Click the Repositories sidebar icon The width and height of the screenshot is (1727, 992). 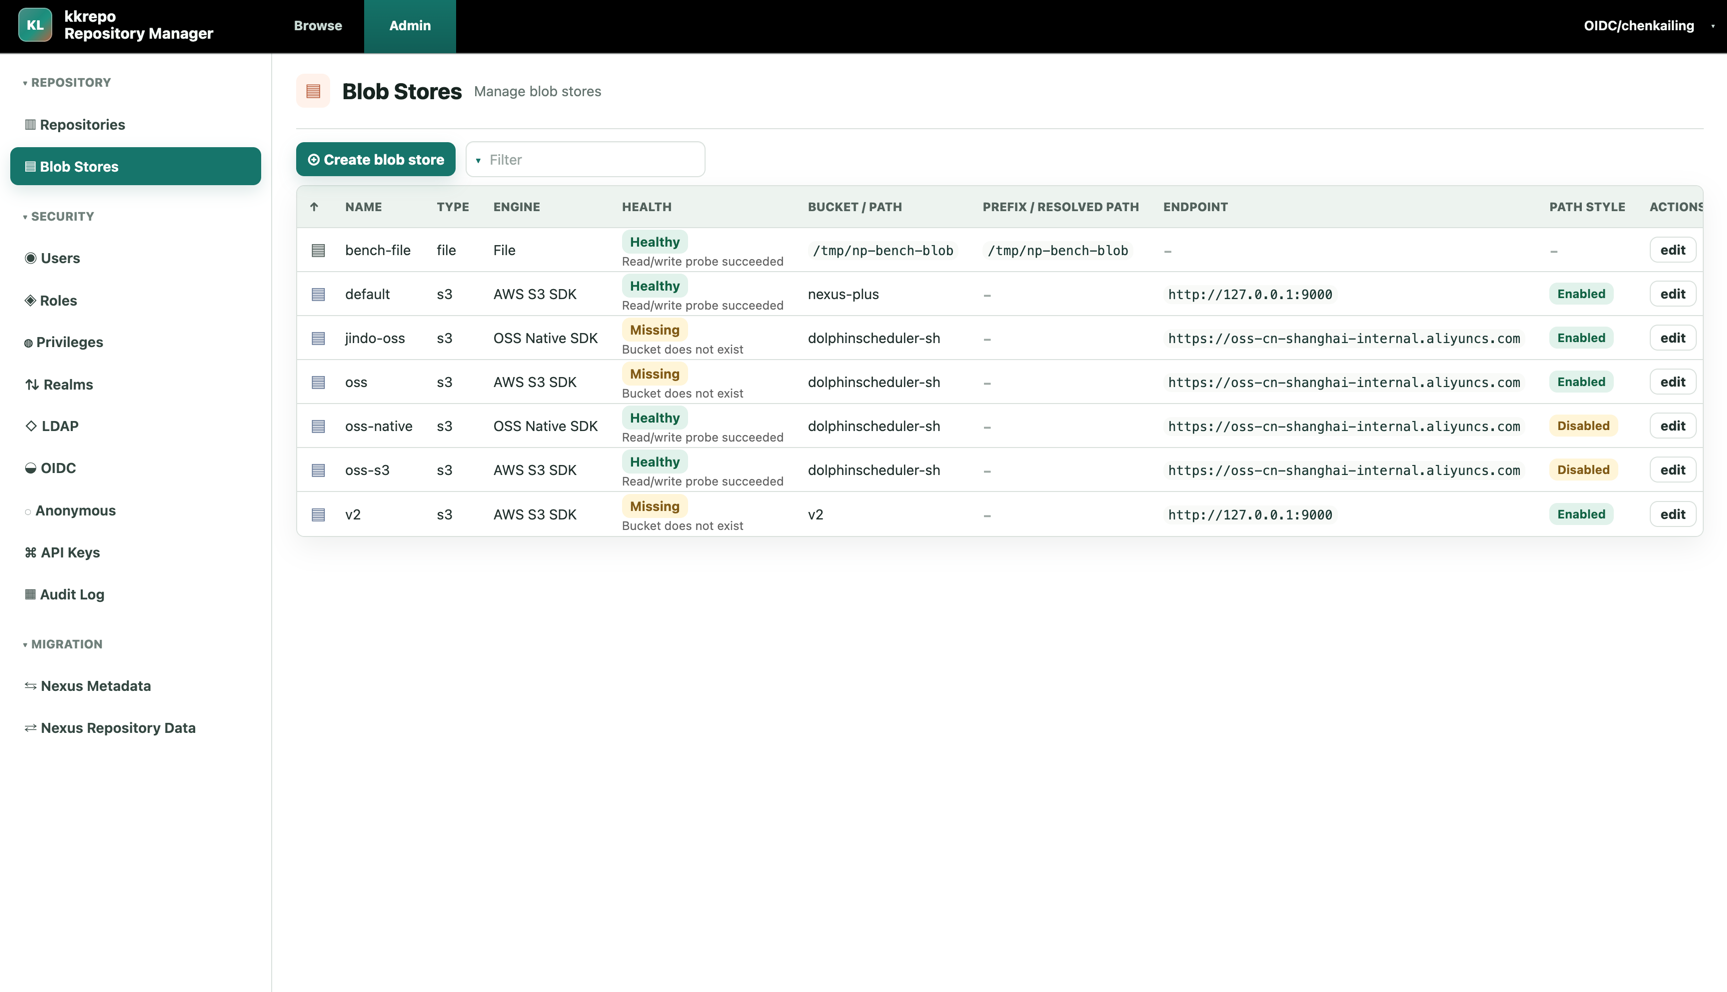(x=30, y=125)
